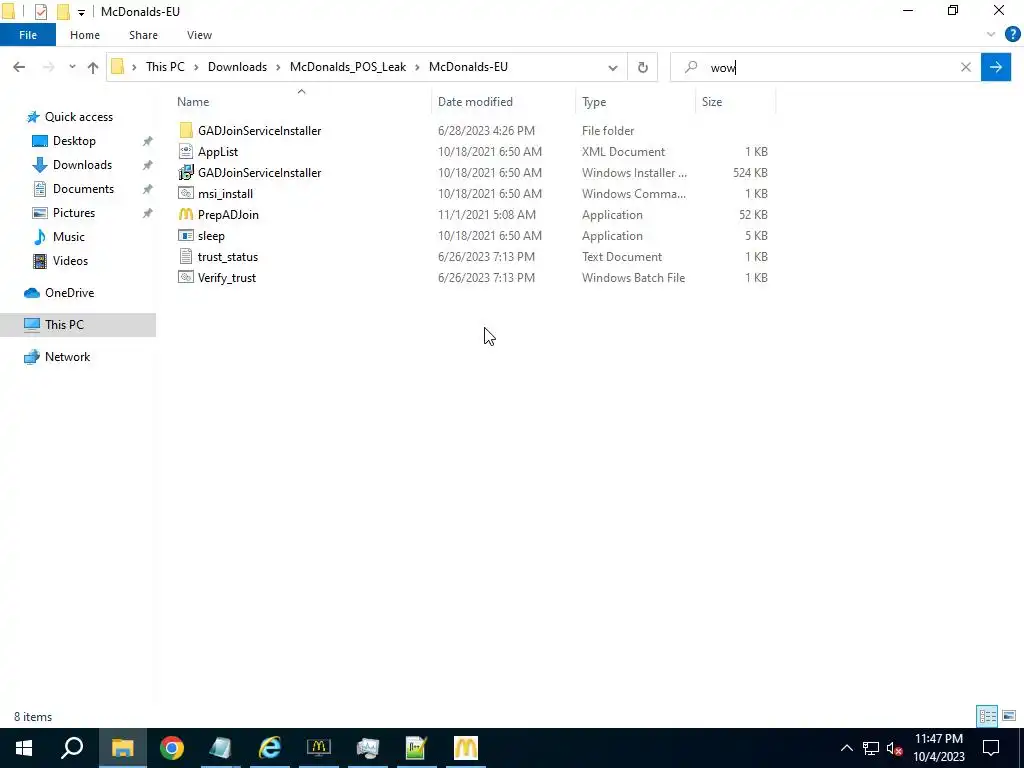The height and width of the screenshot is (768, 1024).
Task: Run the search with the arrow button
Action: [x=996, y=67]
